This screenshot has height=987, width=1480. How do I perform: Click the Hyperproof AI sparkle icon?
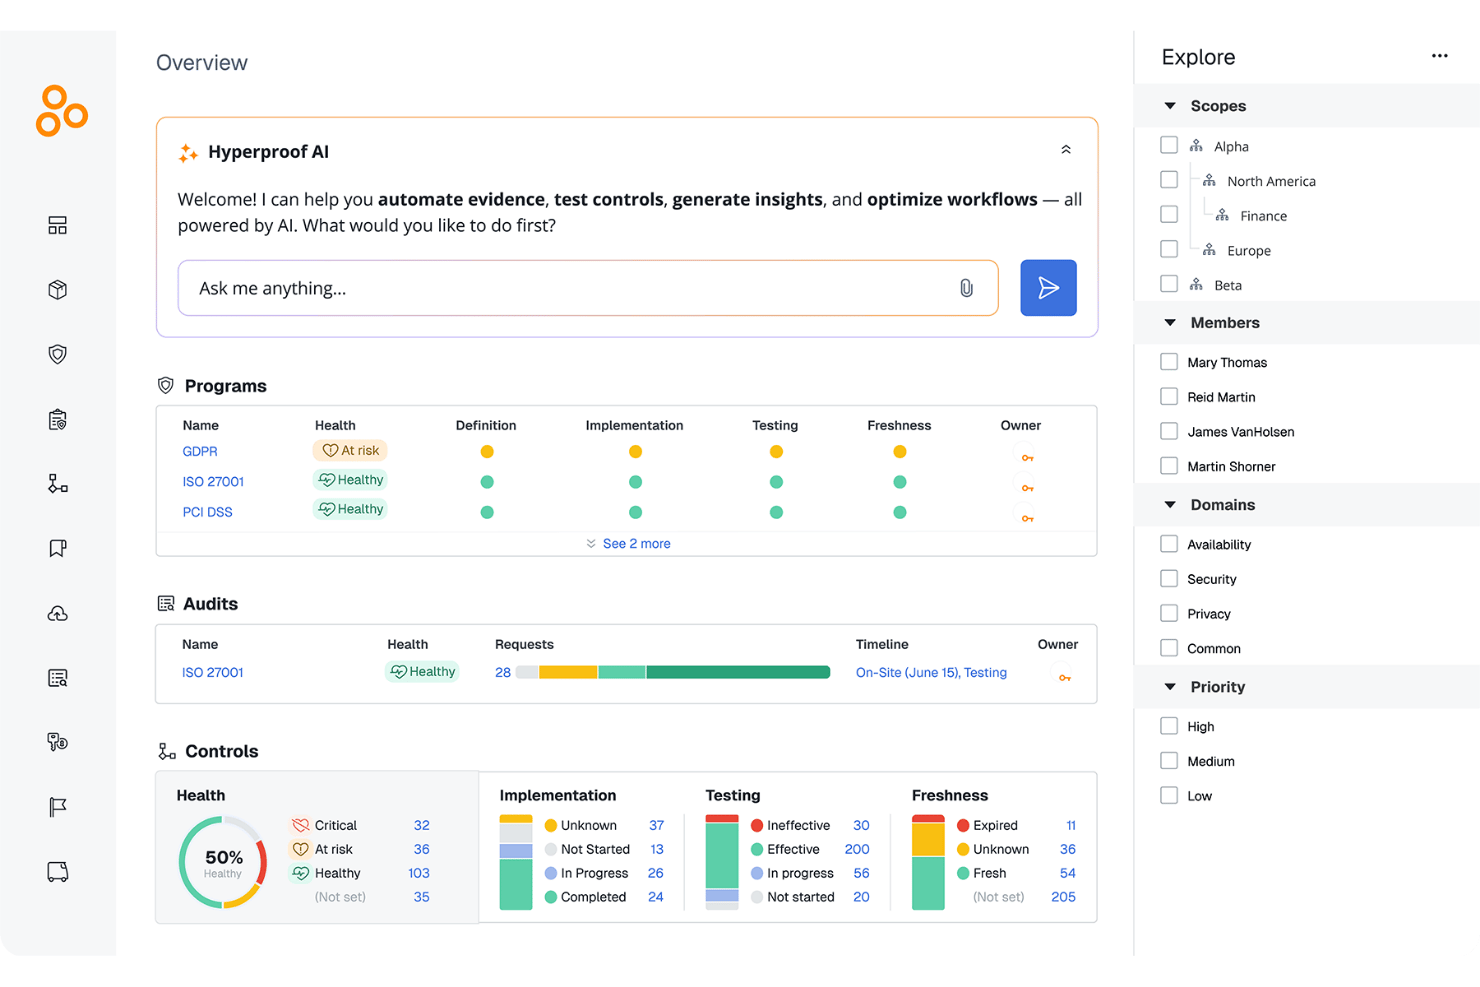coord(188,152)
